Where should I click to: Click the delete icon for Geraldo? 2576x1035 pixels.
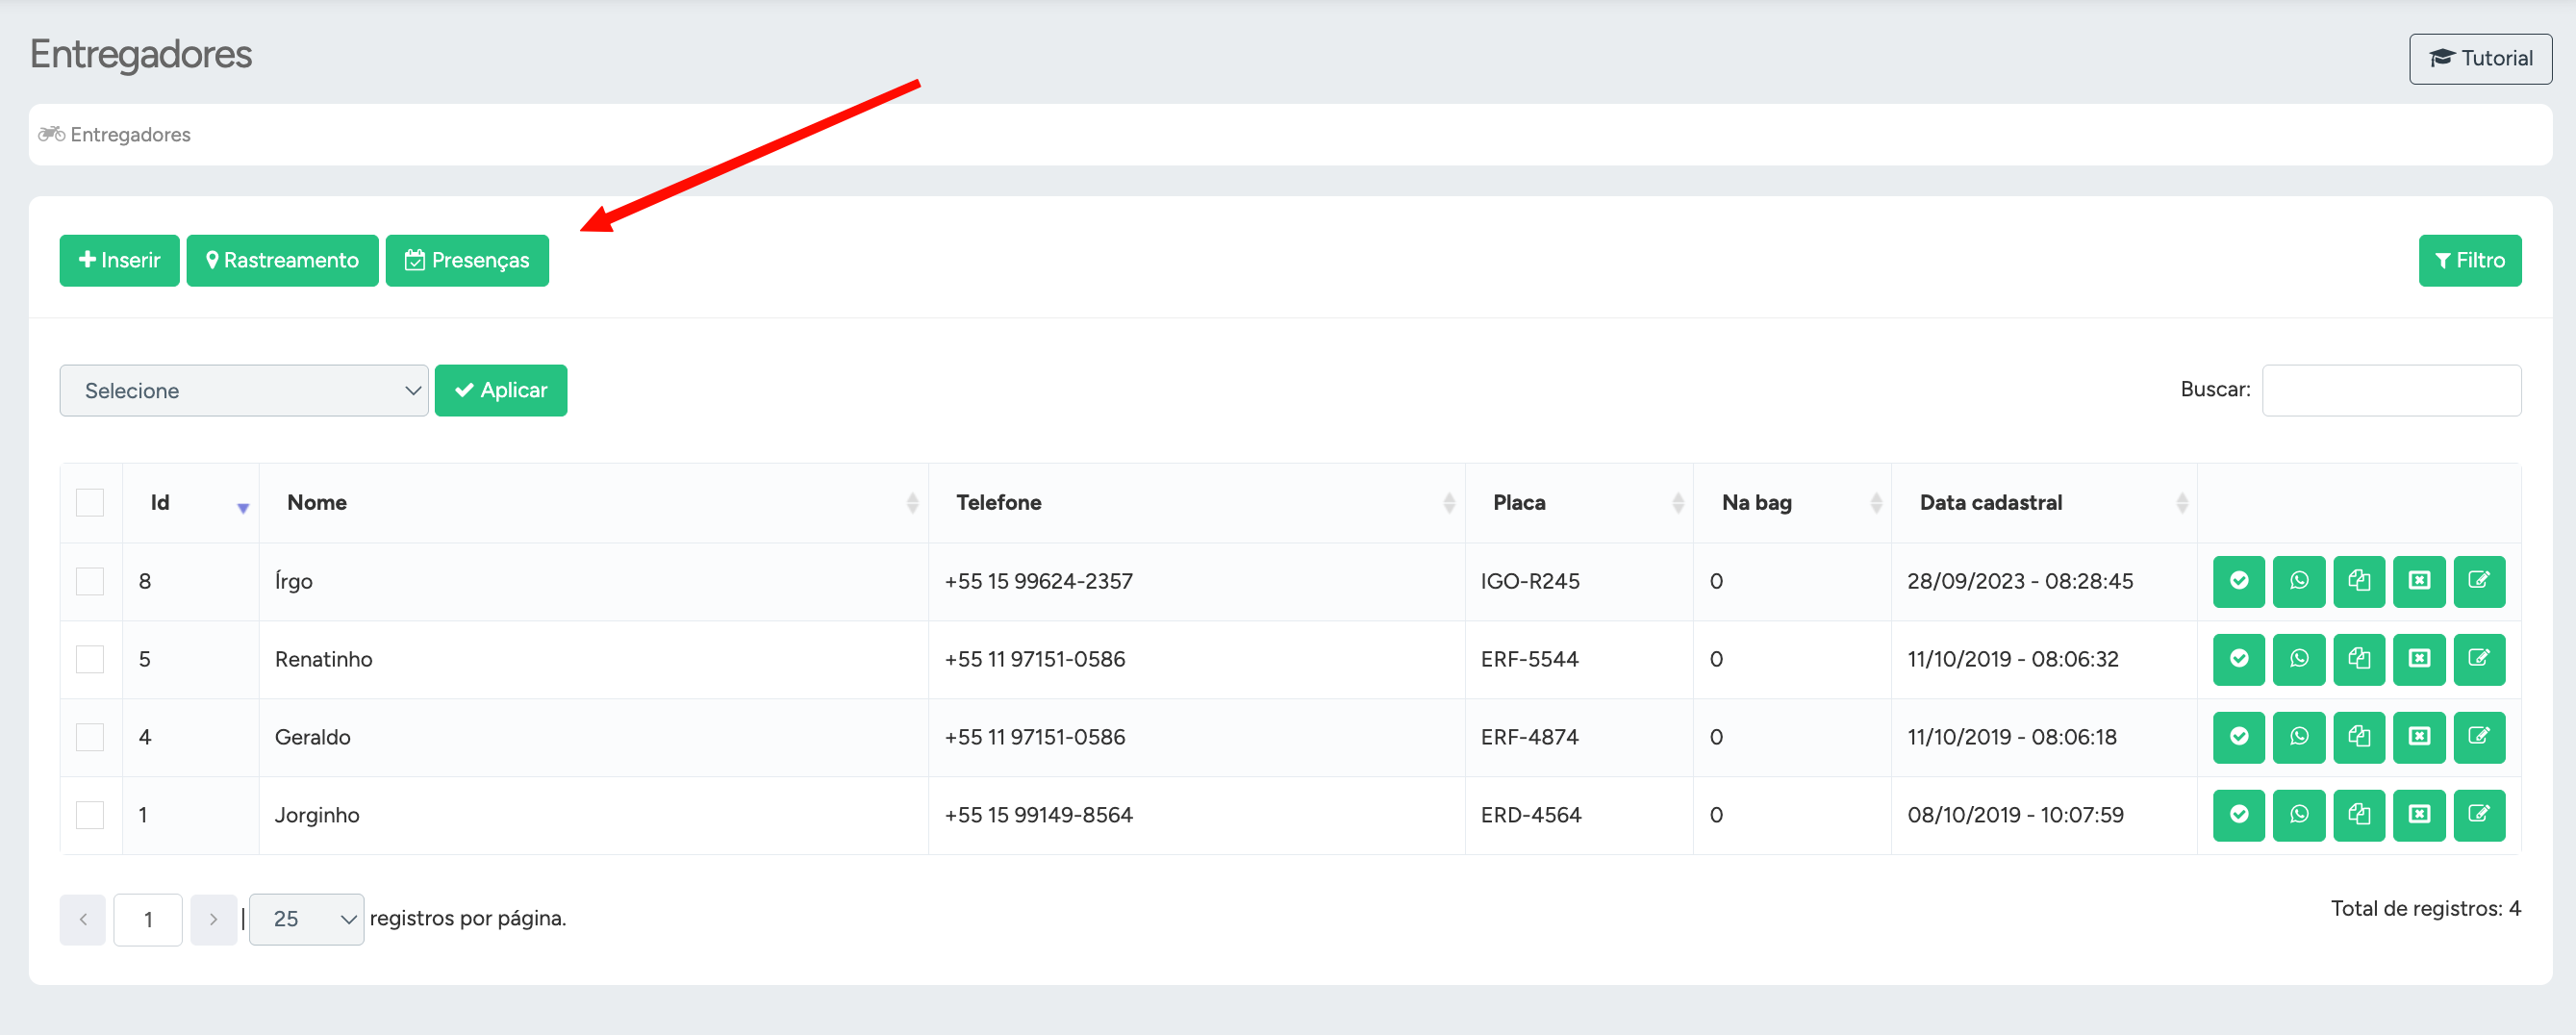[2418, 737]
